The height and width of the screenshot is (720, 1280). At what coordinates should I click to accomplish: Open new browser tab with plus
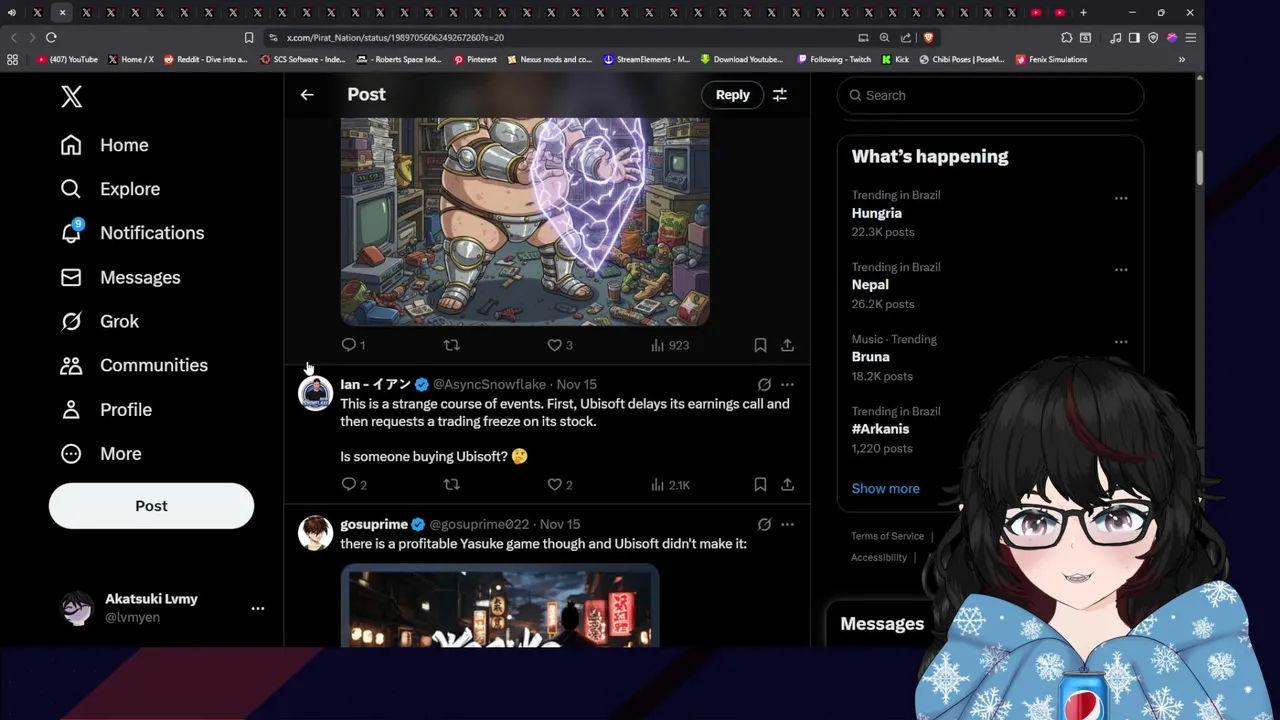tap(1083, 13)
